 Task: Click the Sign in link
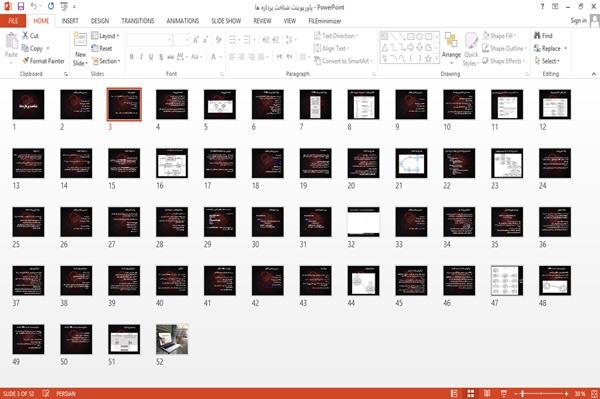click(578, 21)
